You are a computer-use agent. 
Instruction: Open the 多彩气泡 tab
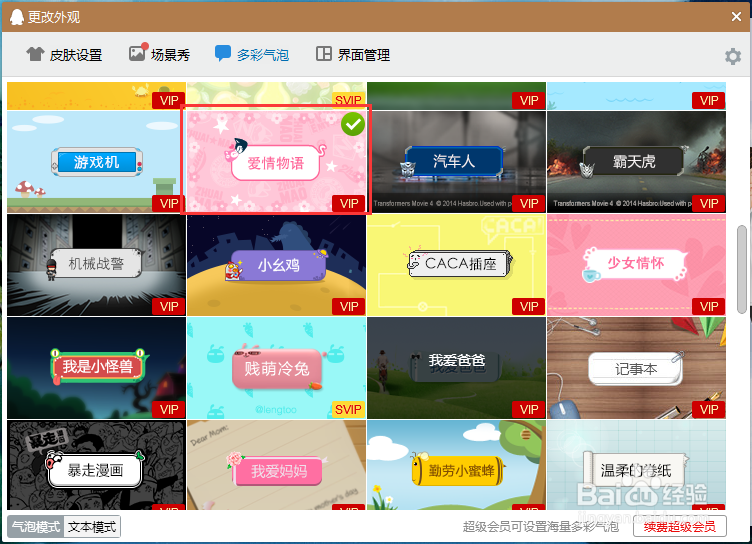pyautogui.click(x=252, y=55)
